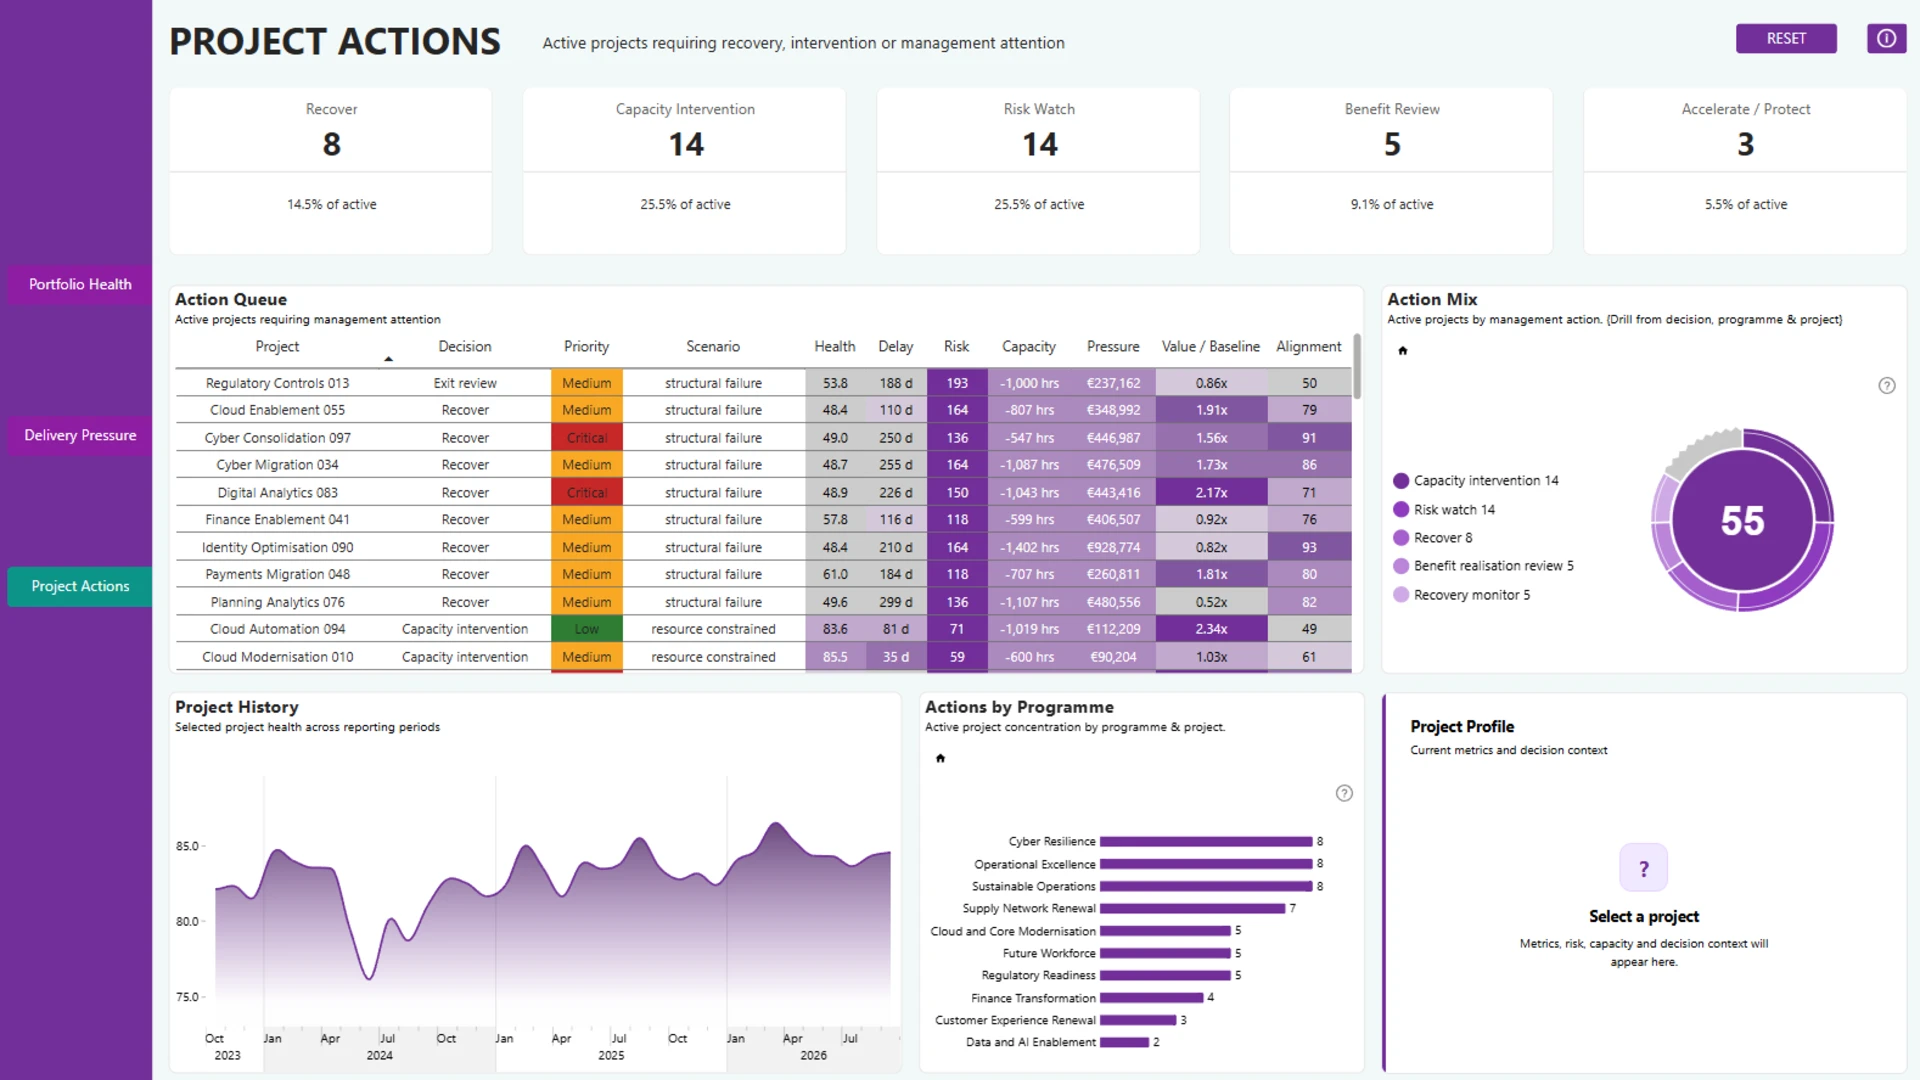Image resolution: width=1920 pixels, height=1080 pixels.
Task: Click the Low priority cell for Cloud Automation 094
Action: pos(586,629)
